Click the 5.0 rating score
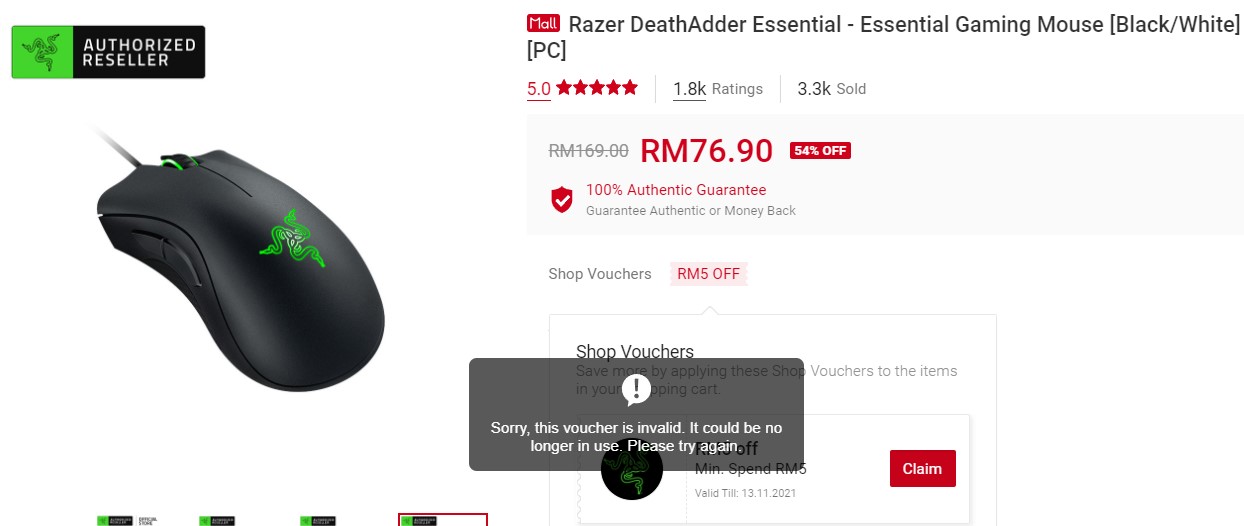 (x=539, y=89)
